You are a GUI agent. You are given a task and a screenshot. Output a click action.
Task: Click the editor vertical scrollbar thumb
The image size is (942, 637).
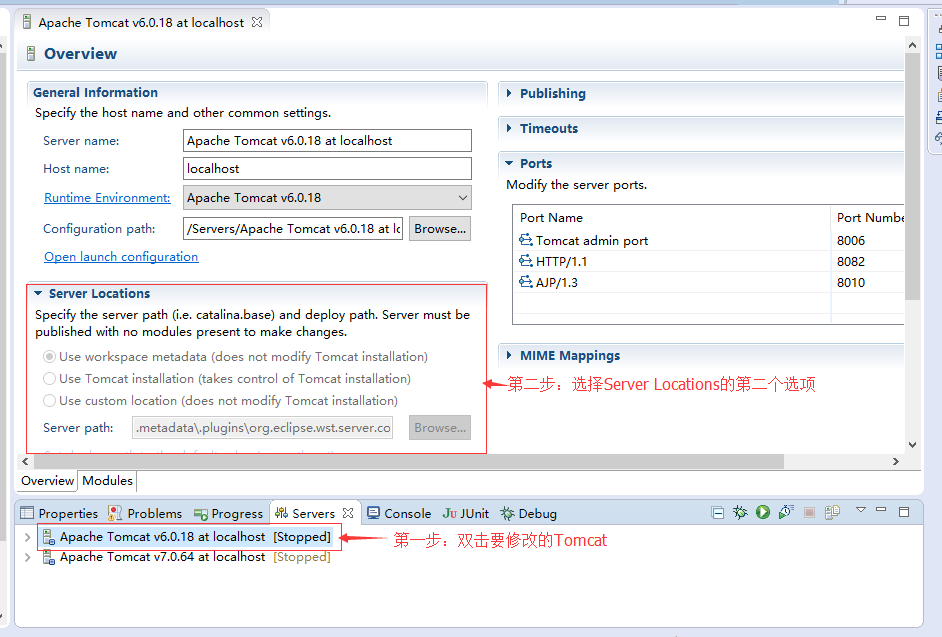coord(912,176)
